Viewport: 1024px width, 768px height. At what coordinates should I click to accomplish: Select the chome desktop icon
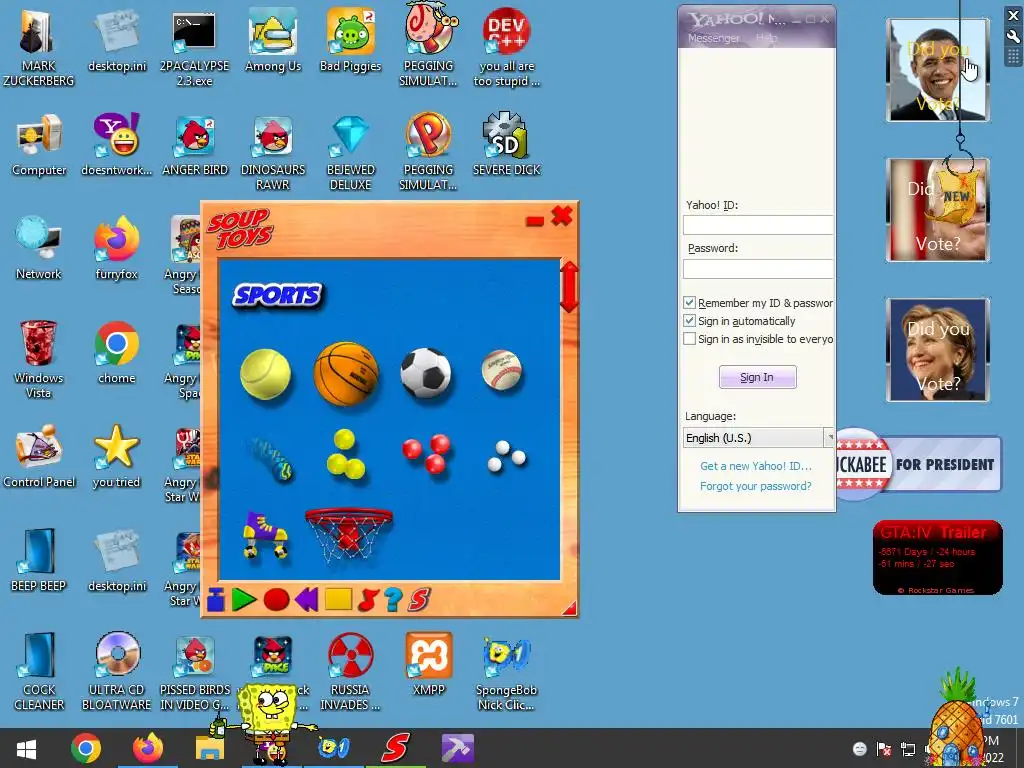click(x=117, y=354)
